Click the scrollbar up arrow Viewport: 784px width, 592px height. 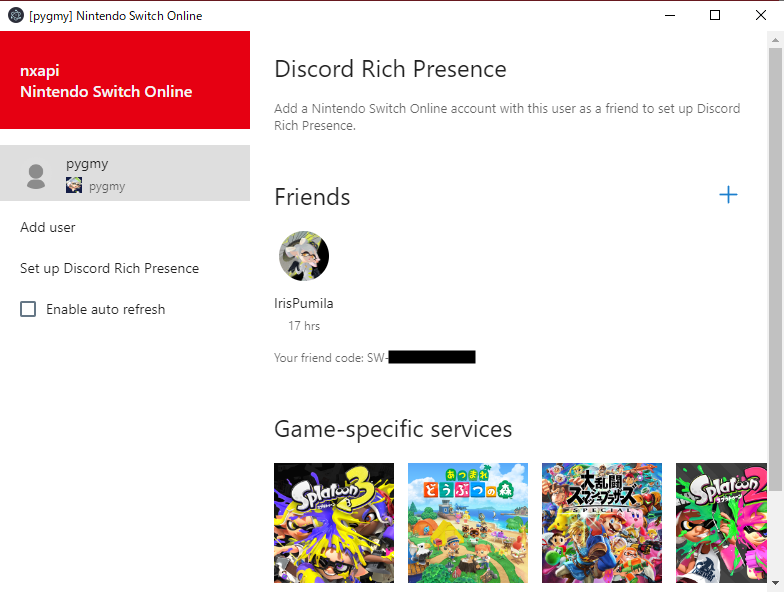click(x=775, y=40)
